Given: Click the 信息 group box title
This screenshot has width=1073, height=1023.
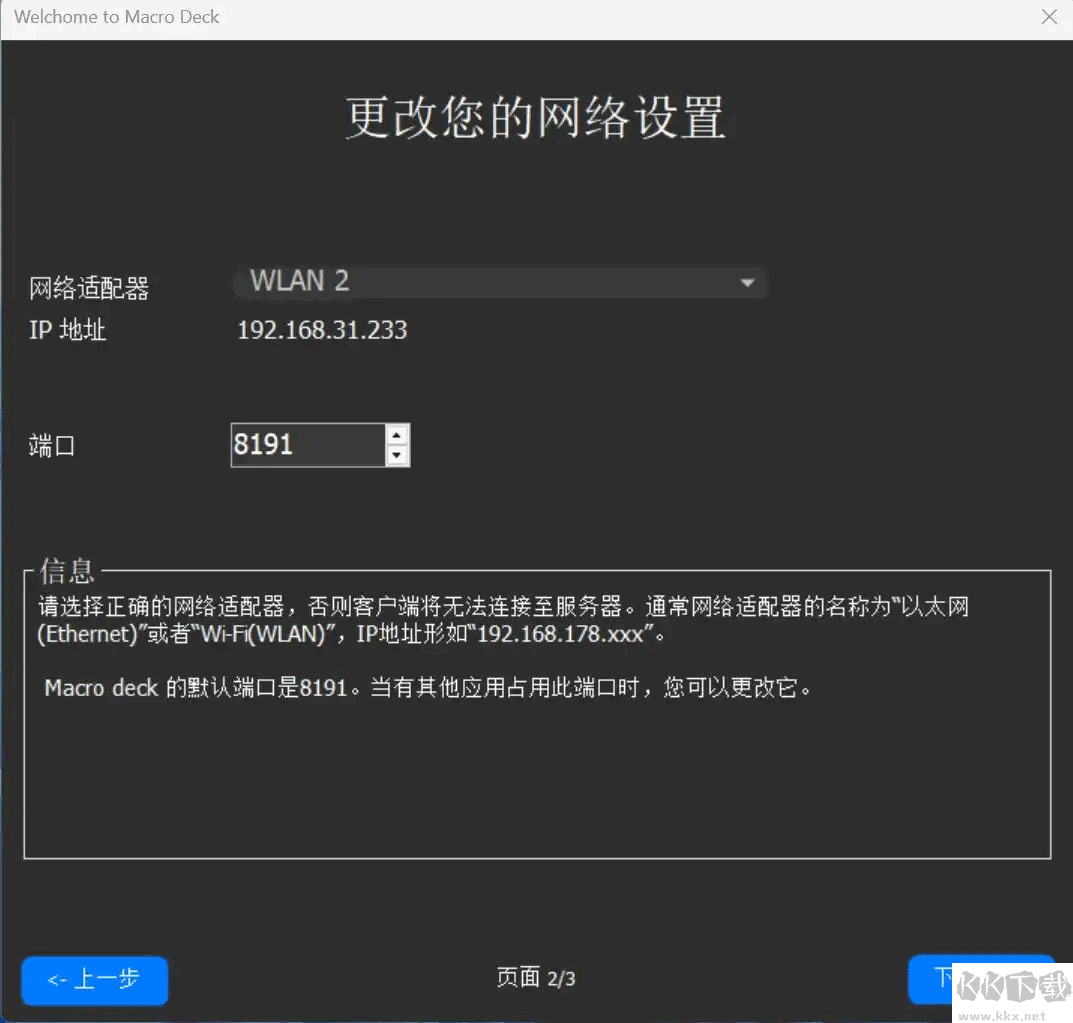Looking at the screenshot, I should click(66, 570).
